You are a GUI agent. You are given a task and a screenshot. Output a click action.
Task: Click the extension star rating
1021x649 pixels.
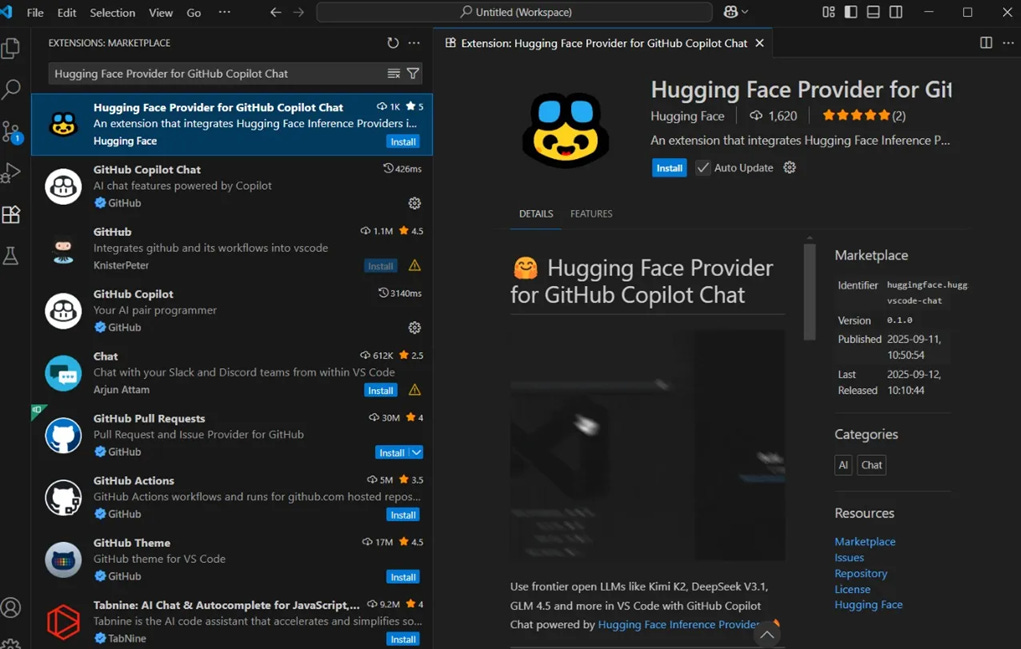tap(863, 116)
